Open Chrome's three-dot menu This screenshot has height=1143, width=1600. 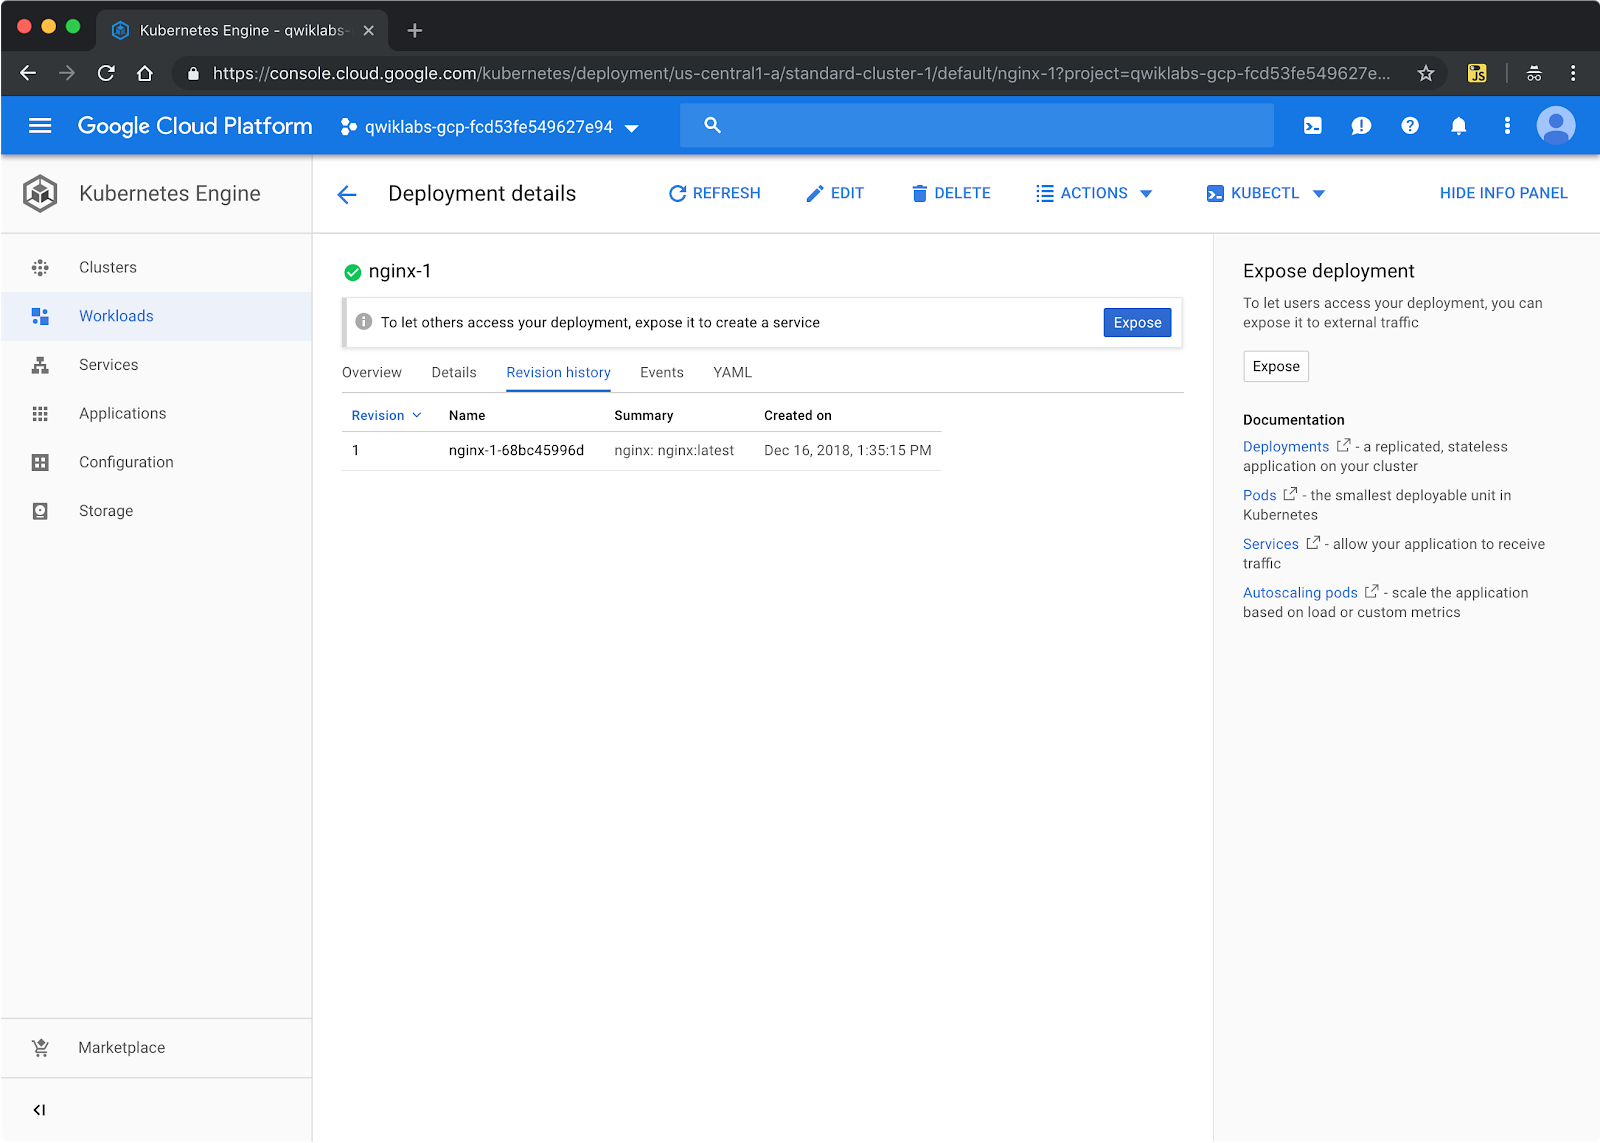click(x=1573, y=73)
